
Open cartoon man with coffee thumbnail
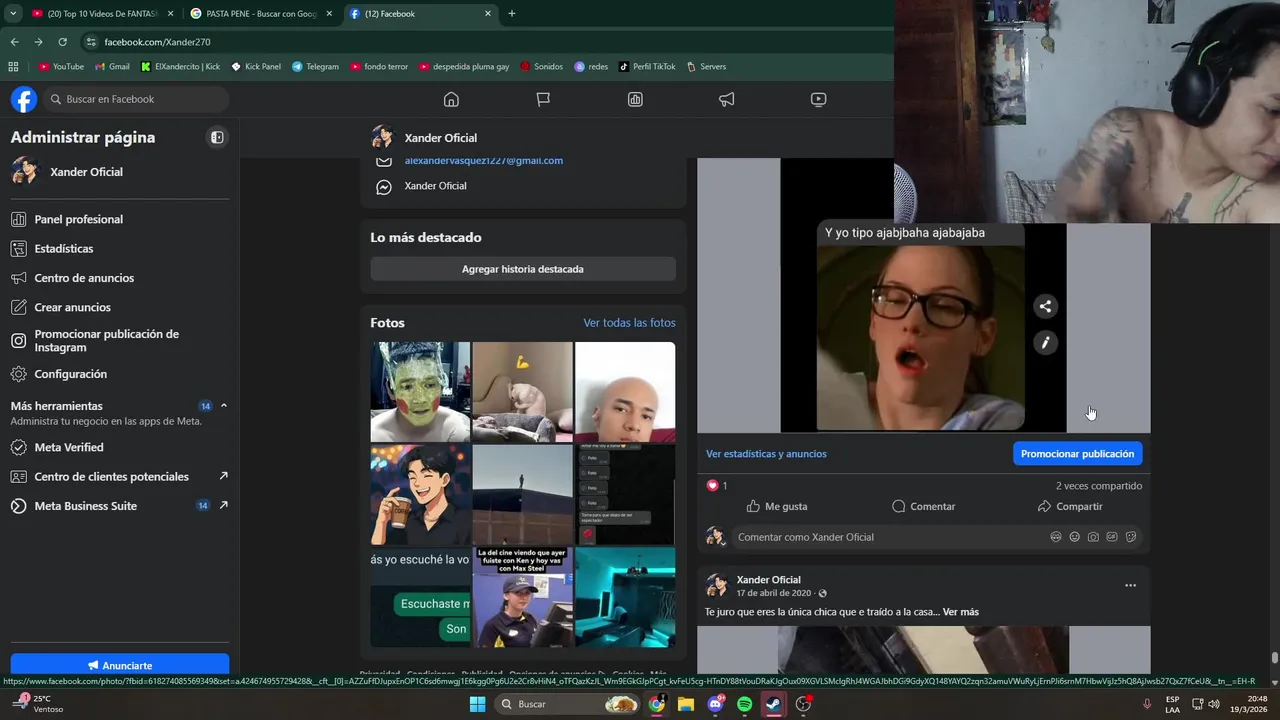[420, 494]
